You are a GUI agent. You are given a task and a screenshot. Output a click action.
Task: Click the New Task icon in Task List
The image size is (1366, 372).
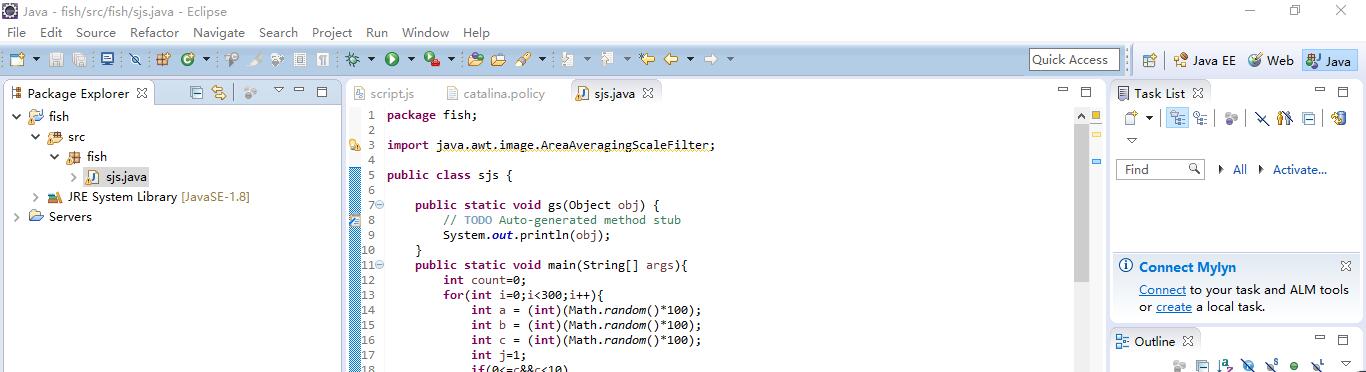1131,118
